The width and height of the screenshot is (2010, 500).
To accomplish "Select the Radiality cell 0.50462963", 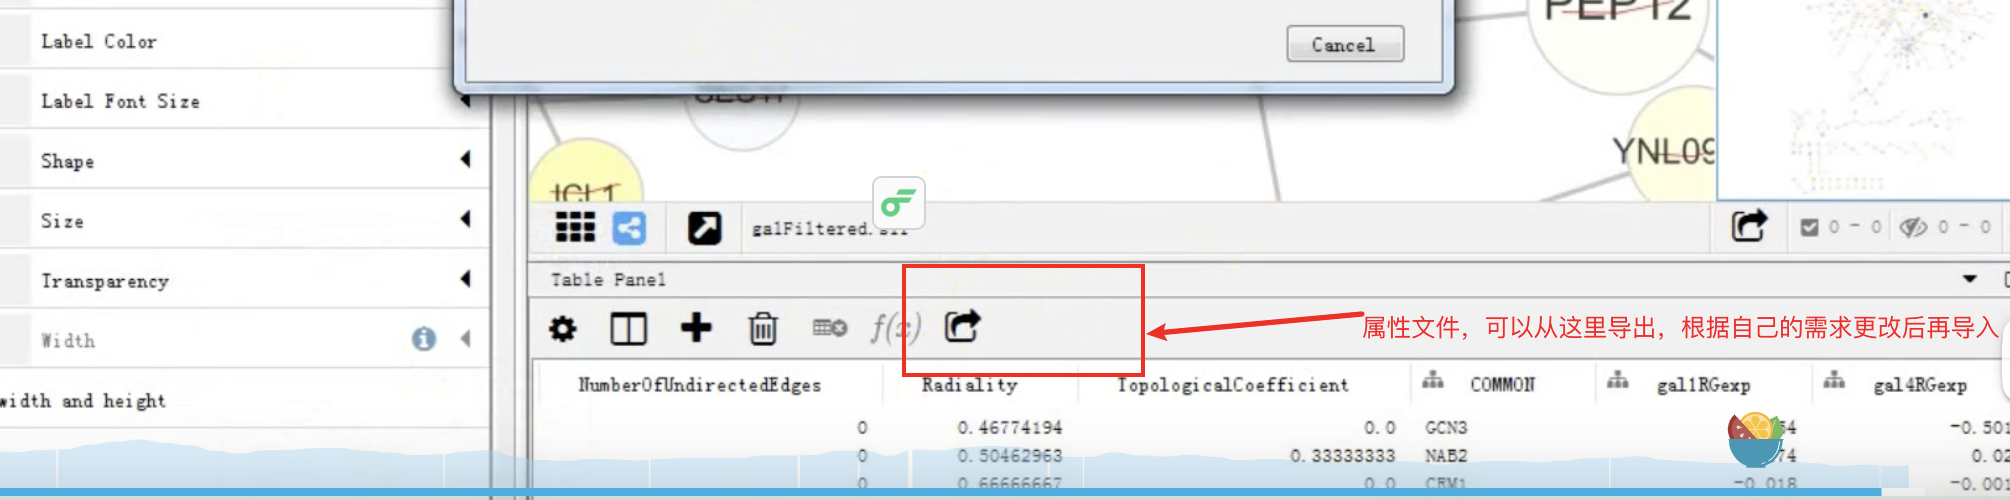I will point(1009,456).
